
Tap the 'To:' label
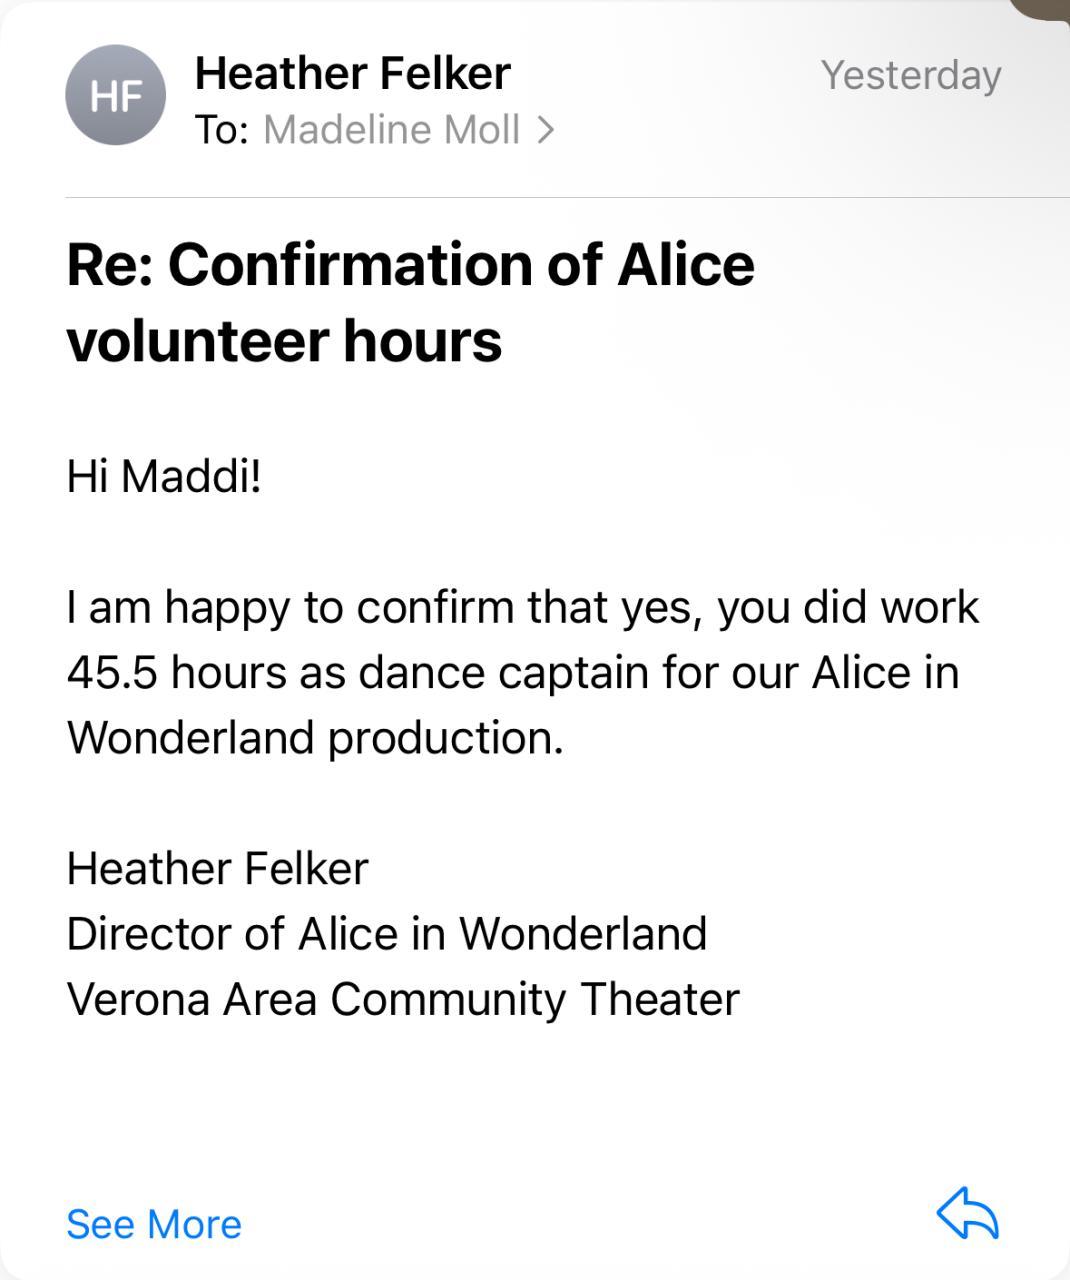coord(221,130)
